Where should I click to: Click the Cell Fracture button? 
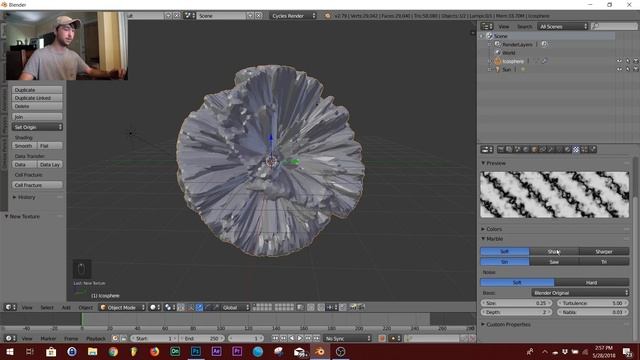point(37,185)
